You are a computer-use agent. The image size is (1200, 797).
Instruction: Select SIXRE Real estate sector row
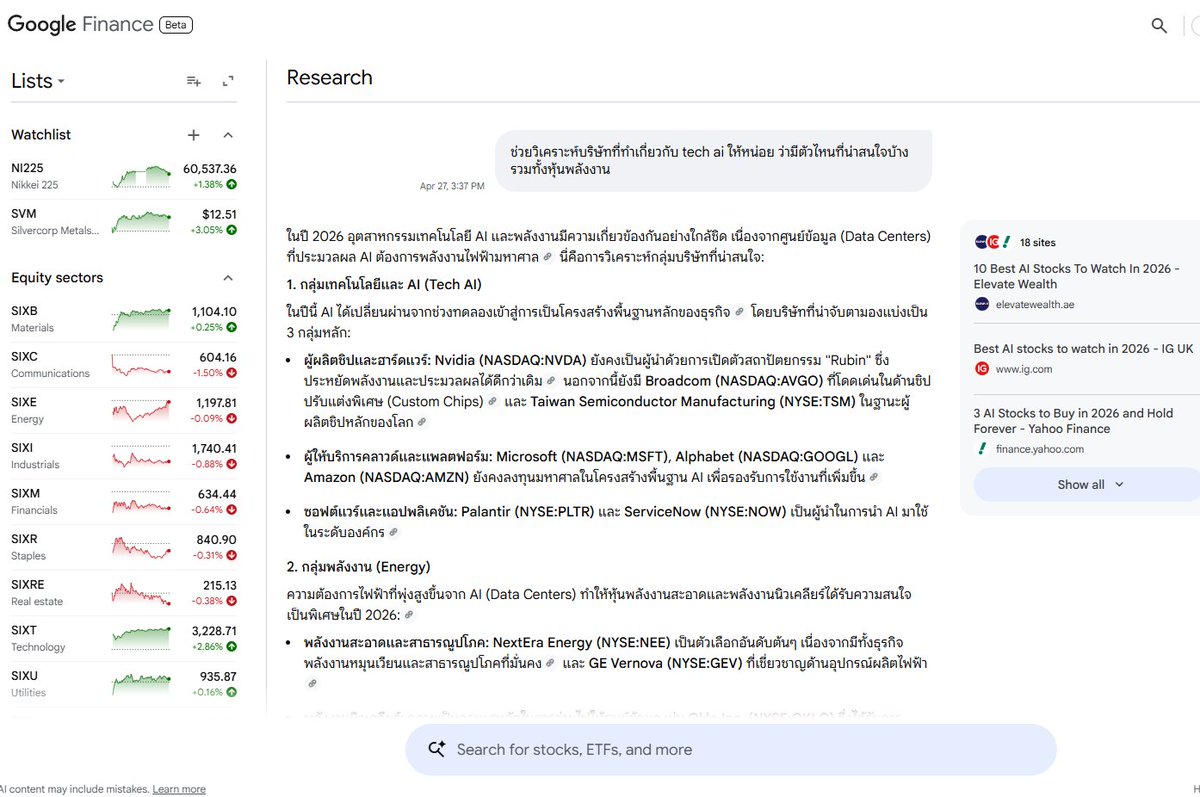tap(124, 592)
